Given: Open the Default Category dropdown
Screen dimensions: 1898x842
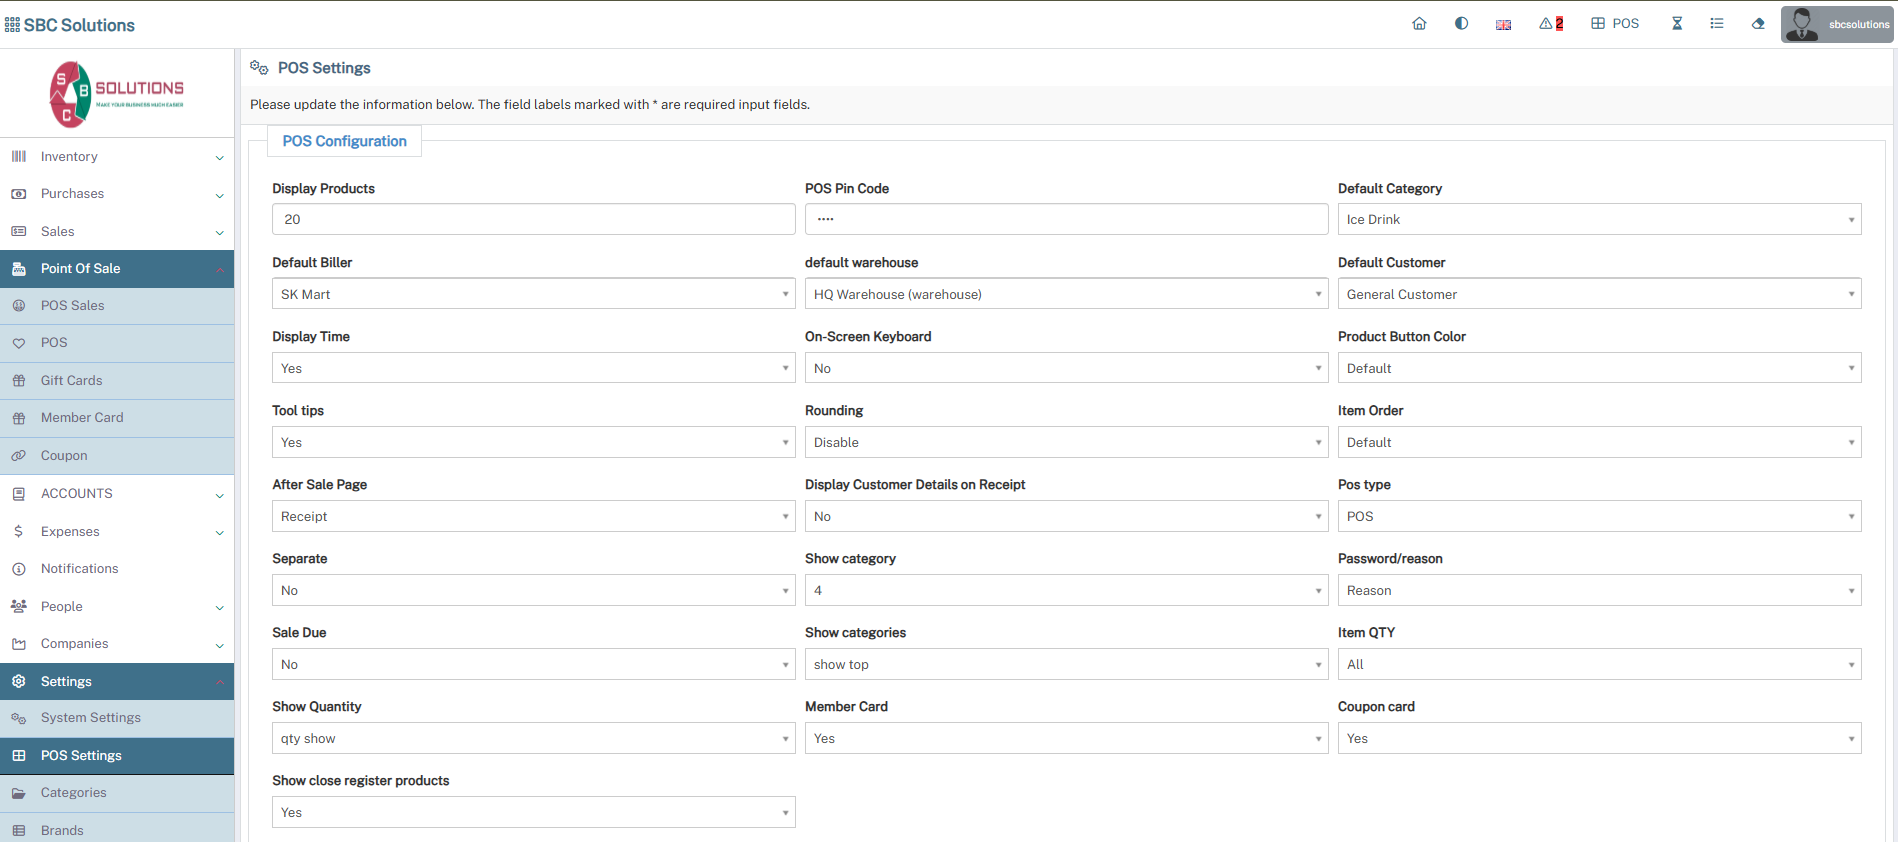Looking at the screenshot, I should tap(1598, 220).
